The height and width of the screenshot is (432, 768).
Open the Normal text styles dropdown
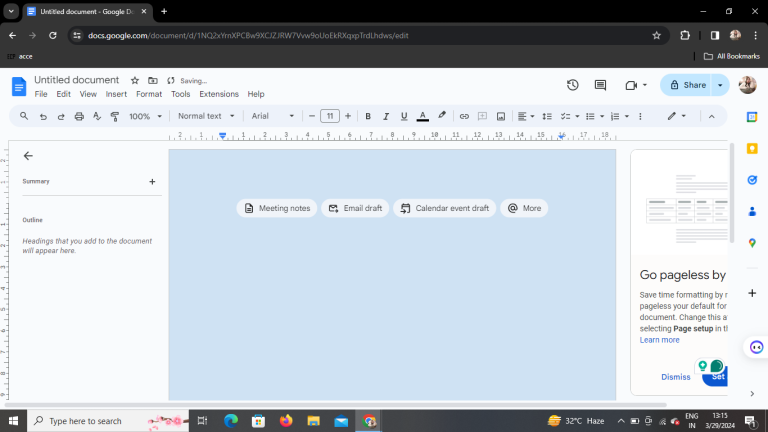click(206, 116)
